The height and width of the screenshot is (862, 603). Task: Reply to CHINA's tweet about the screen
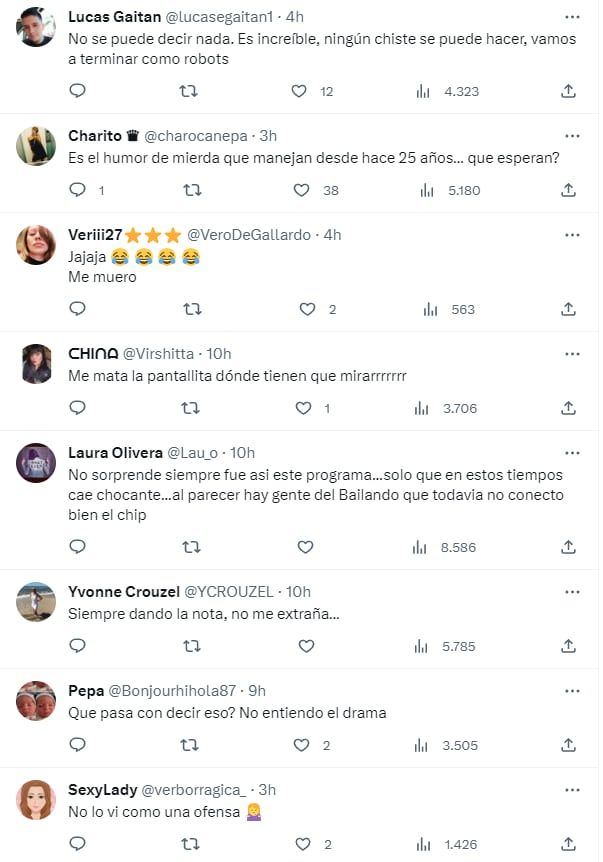click(x=78, y=408)
